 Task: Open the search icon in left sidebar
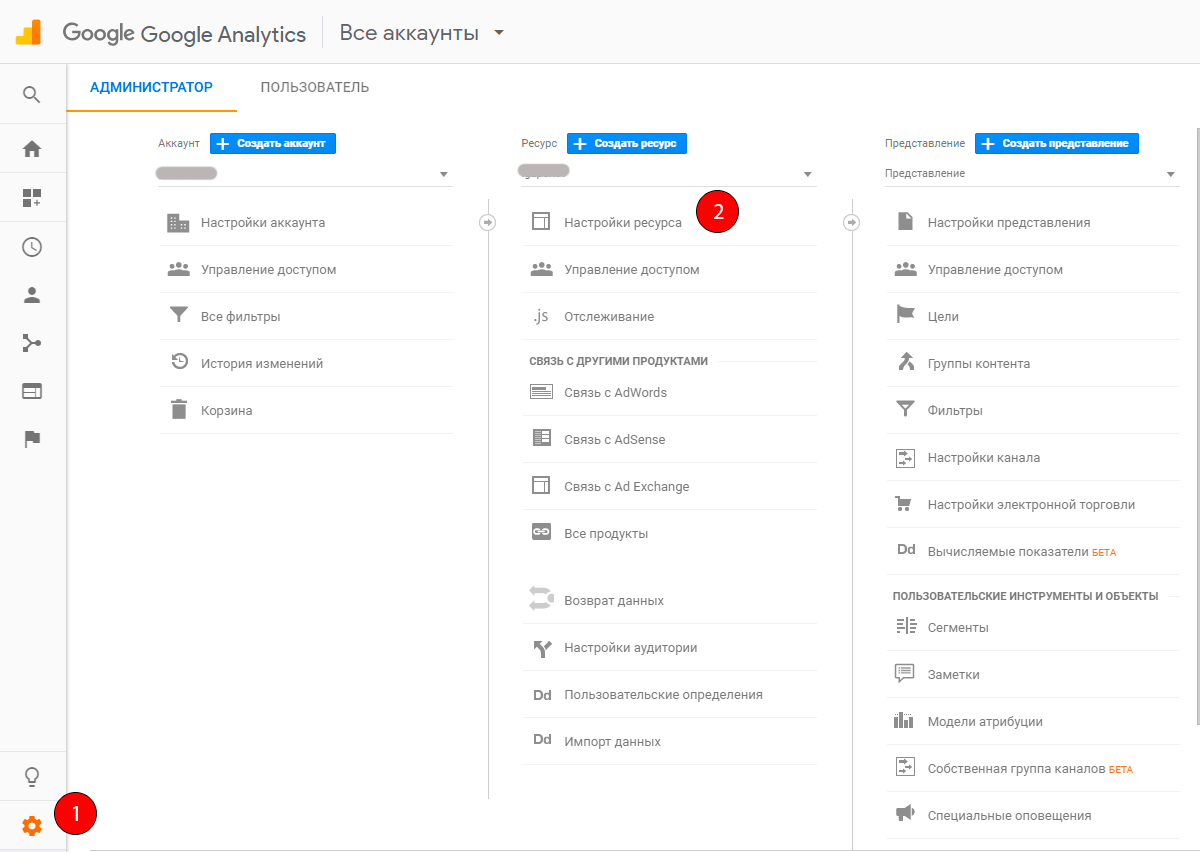tap(32, 95)
